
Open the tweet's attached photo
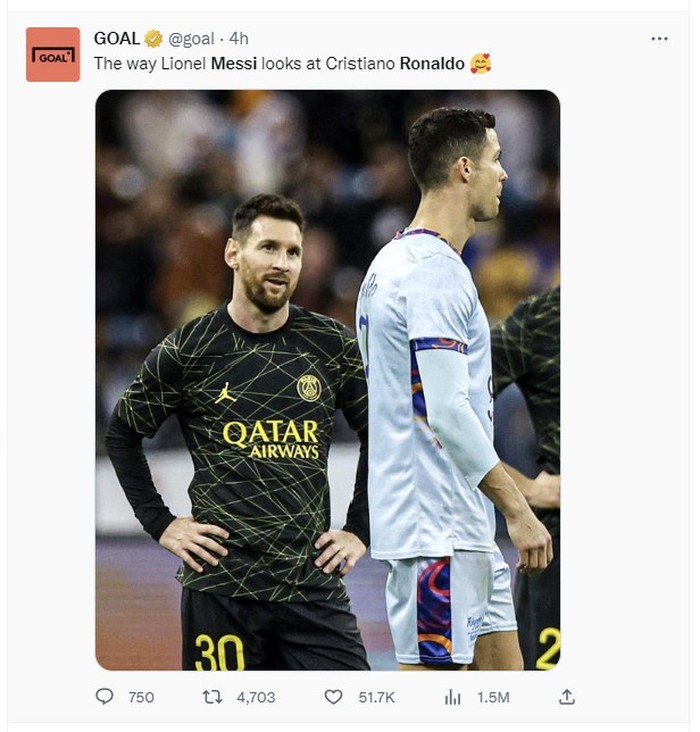coord(327,380)
